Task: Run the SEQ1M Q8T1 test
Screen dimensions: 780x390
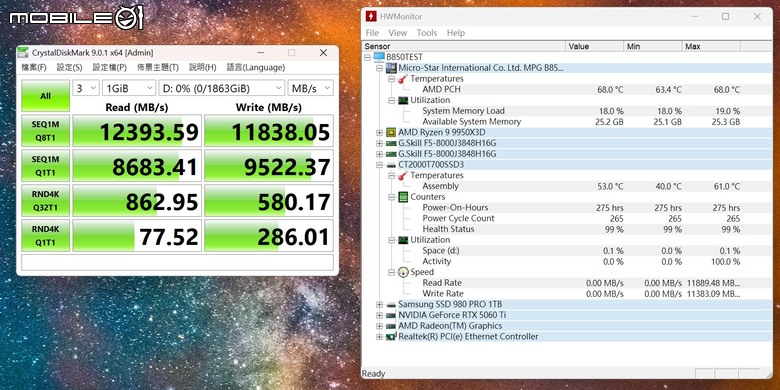Action: [x=45, y=130]
